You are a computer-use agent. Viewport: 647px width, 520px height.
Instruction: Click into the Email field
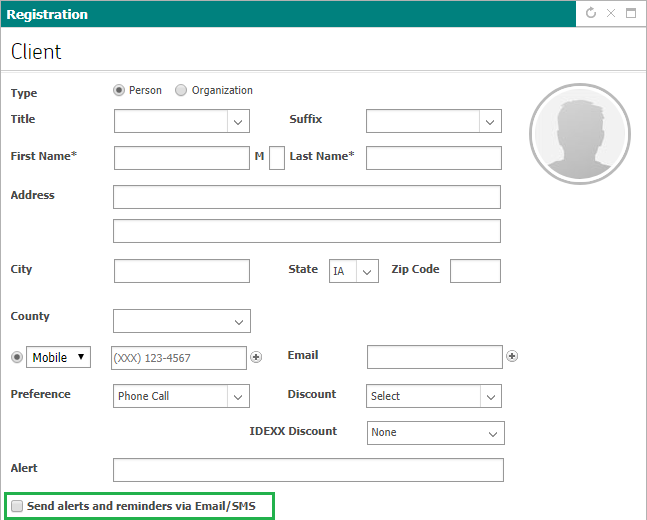click(x=435, y=357)
